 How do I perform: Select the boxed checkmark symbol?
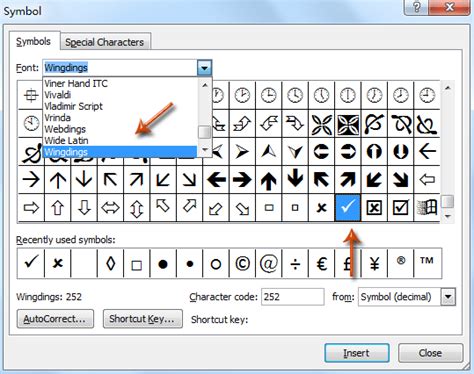(400, 207)
